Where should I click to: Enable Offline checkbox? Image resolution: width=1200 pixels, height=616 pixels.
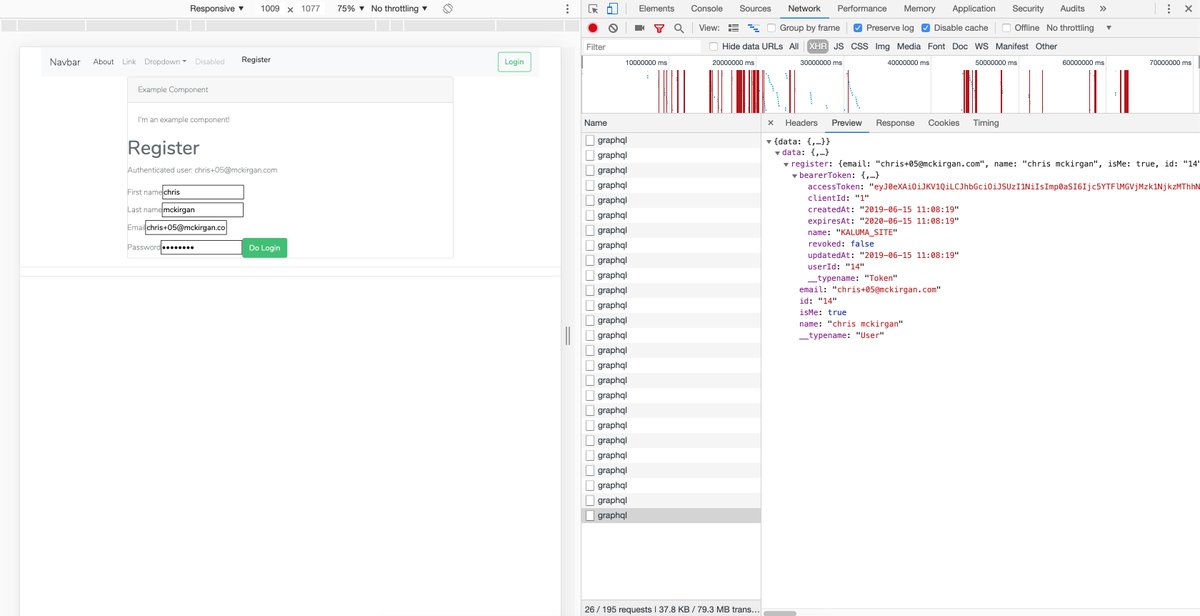(1007, 28)
